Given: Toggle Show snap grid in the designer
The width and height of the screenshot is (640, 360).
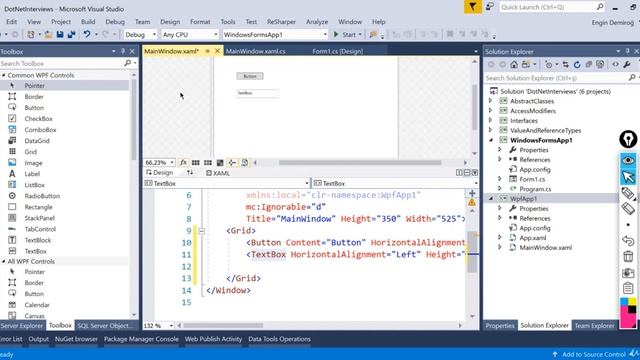Looking at the screenshot, I should [196, 162].
